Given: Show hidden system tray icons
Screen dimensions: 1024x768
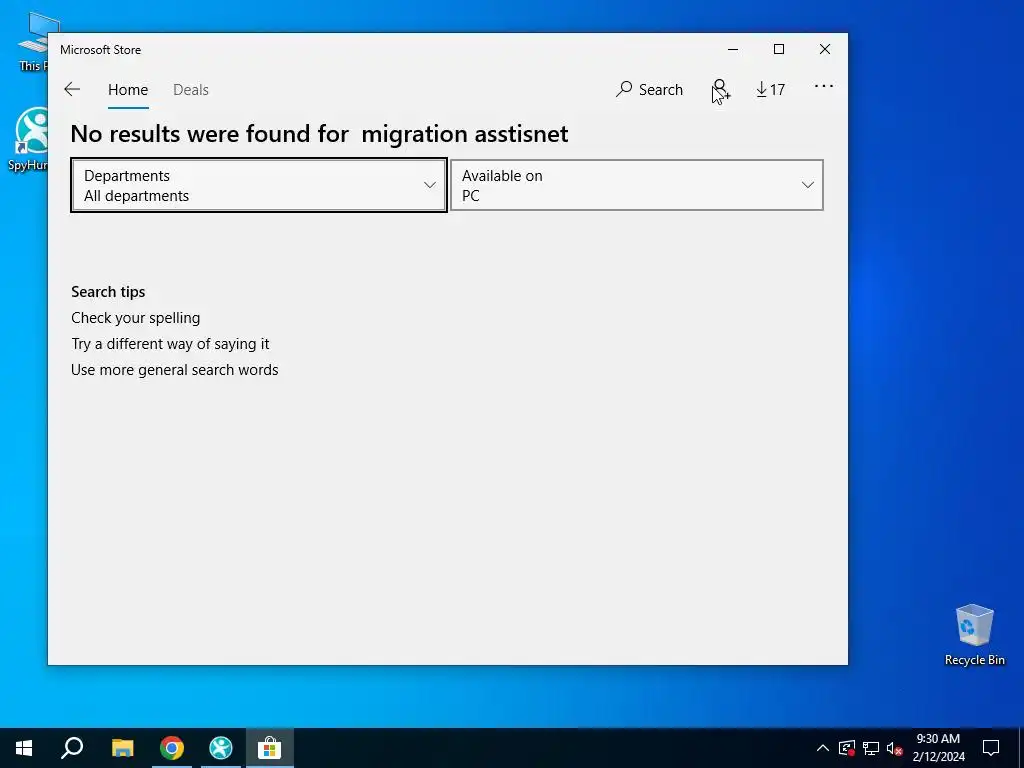Looking at the screenshot, I should pos(823,748).
